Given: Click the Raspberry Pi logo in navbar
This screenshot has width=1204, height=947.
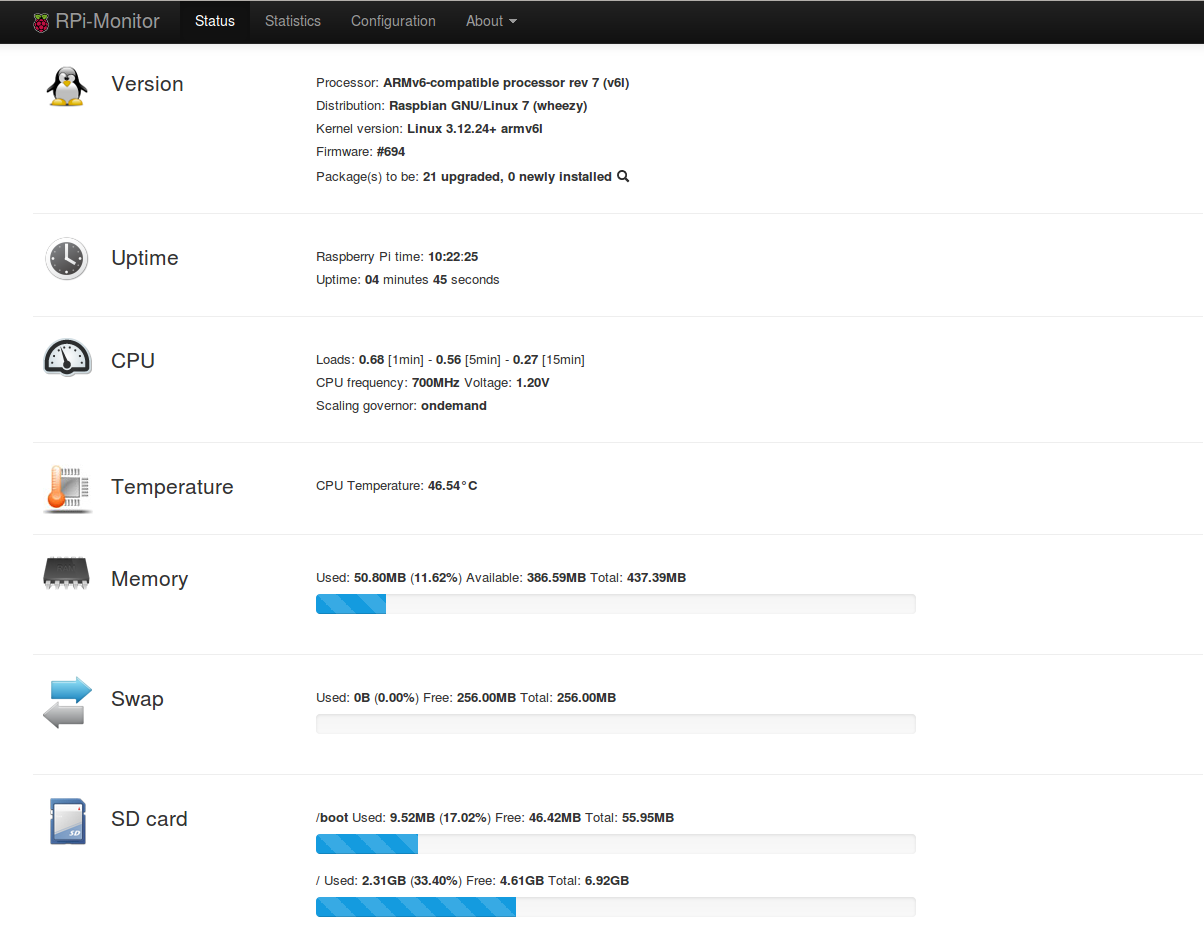Looking at the screenshot, I should click(40, 22).
